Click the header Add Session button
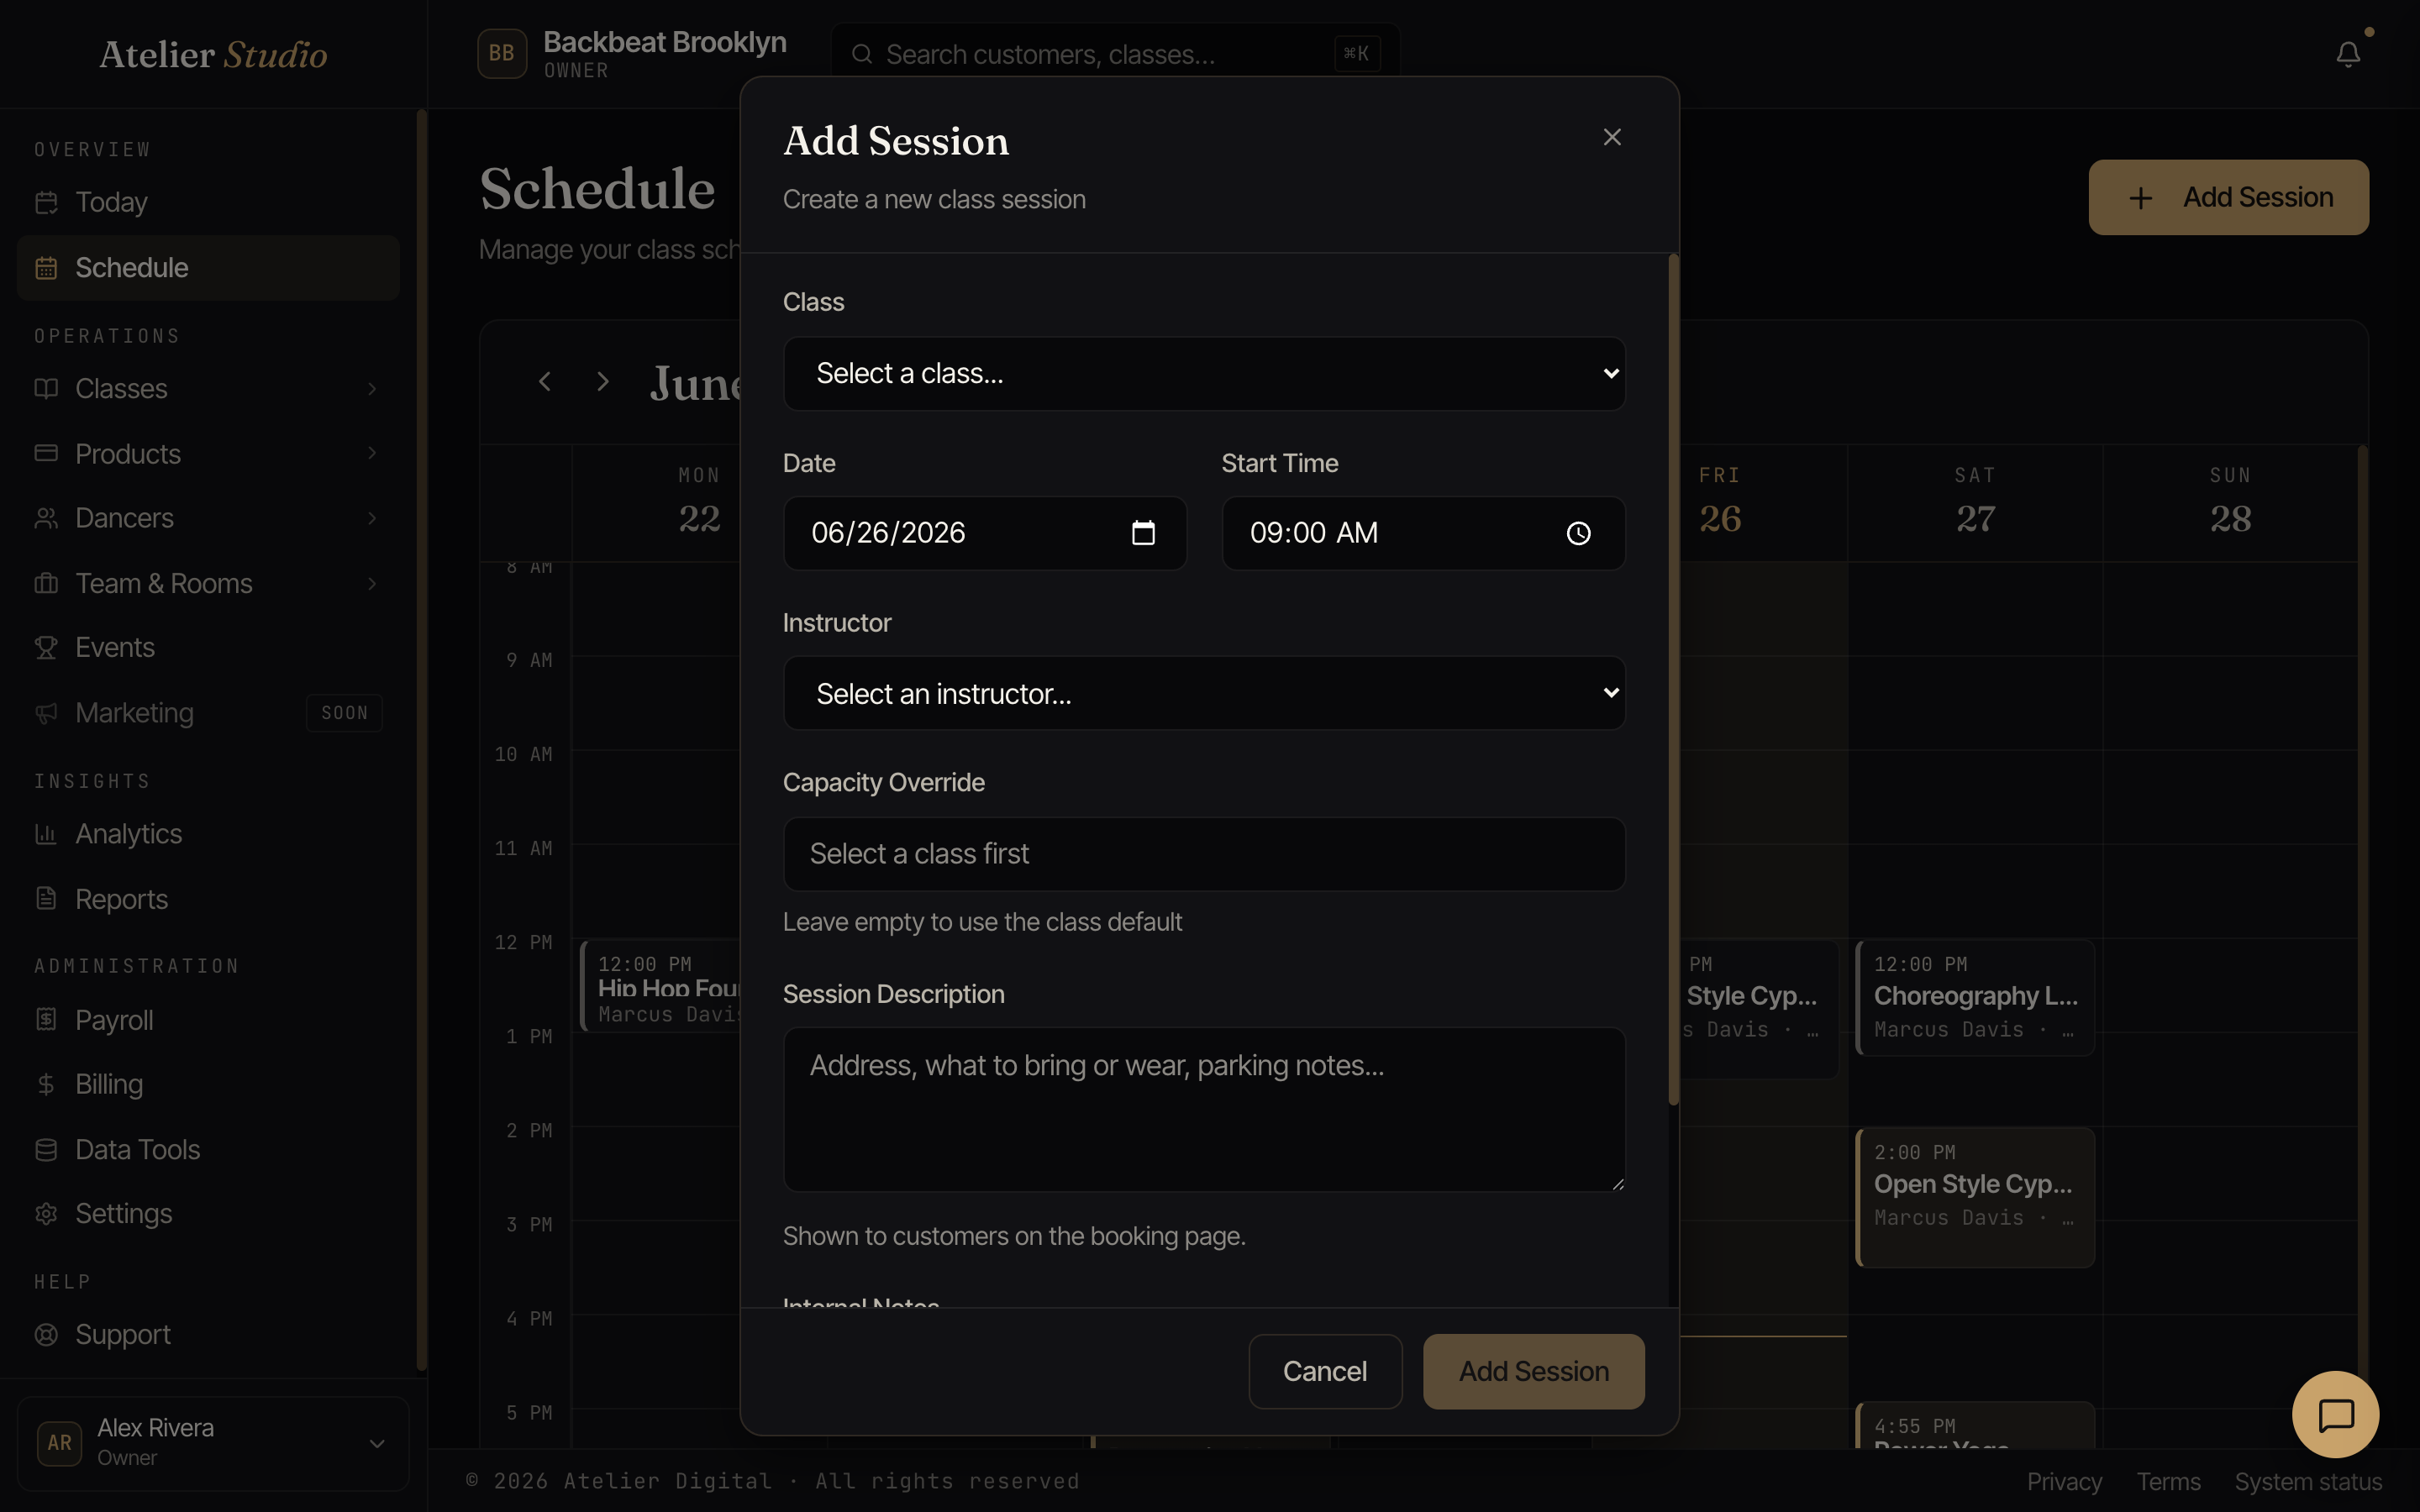This screenshot has width=2420, height=1512. [x=2228, y=197]
